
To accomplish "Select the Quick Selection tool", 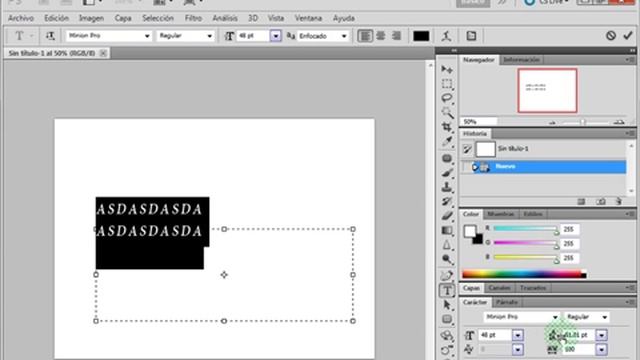I will tap(447, 113).
